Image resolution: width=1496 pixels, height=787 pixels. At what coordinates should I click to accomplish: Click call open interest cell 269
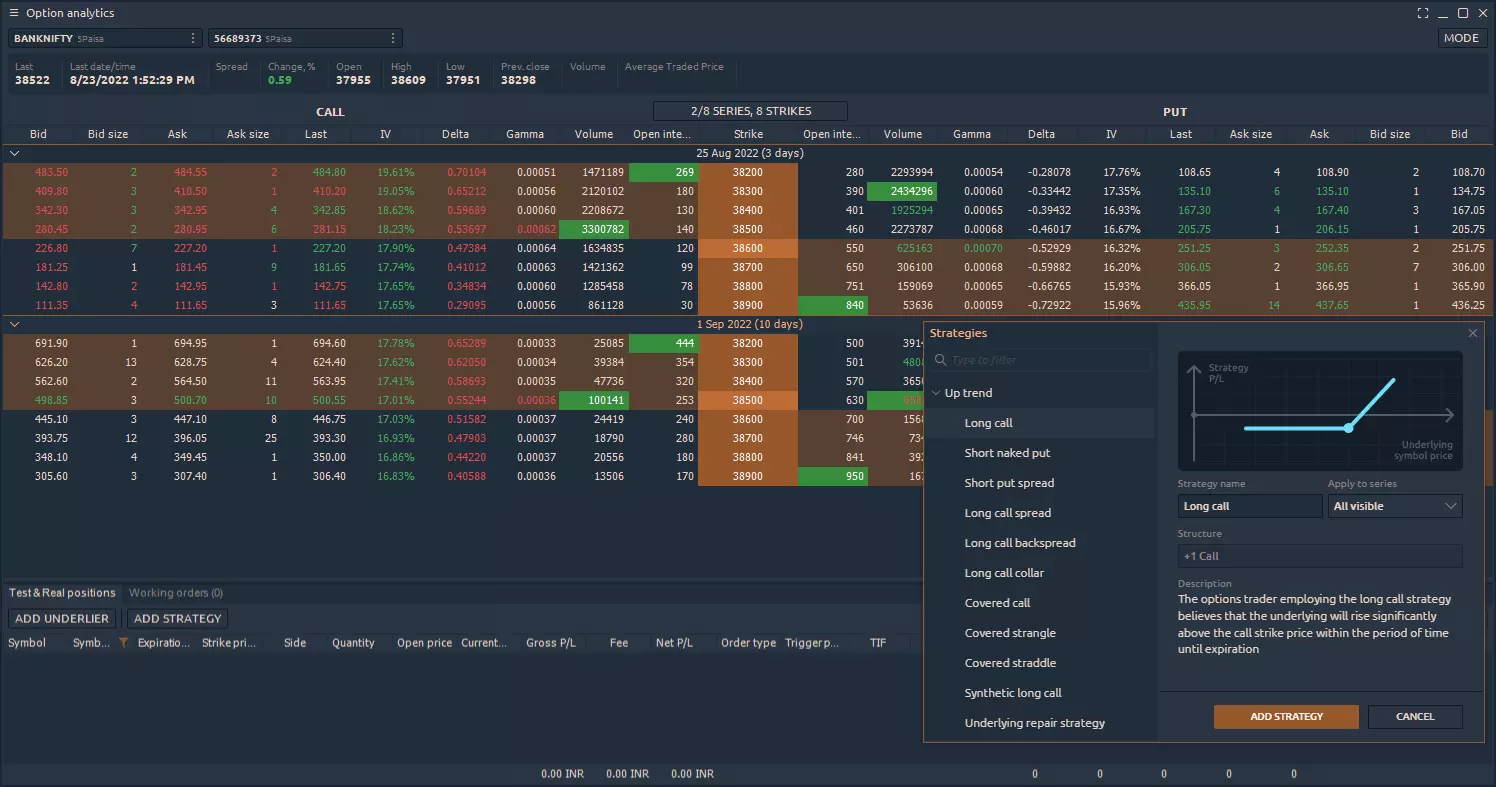pyautogui.click(x=664, y=172)
